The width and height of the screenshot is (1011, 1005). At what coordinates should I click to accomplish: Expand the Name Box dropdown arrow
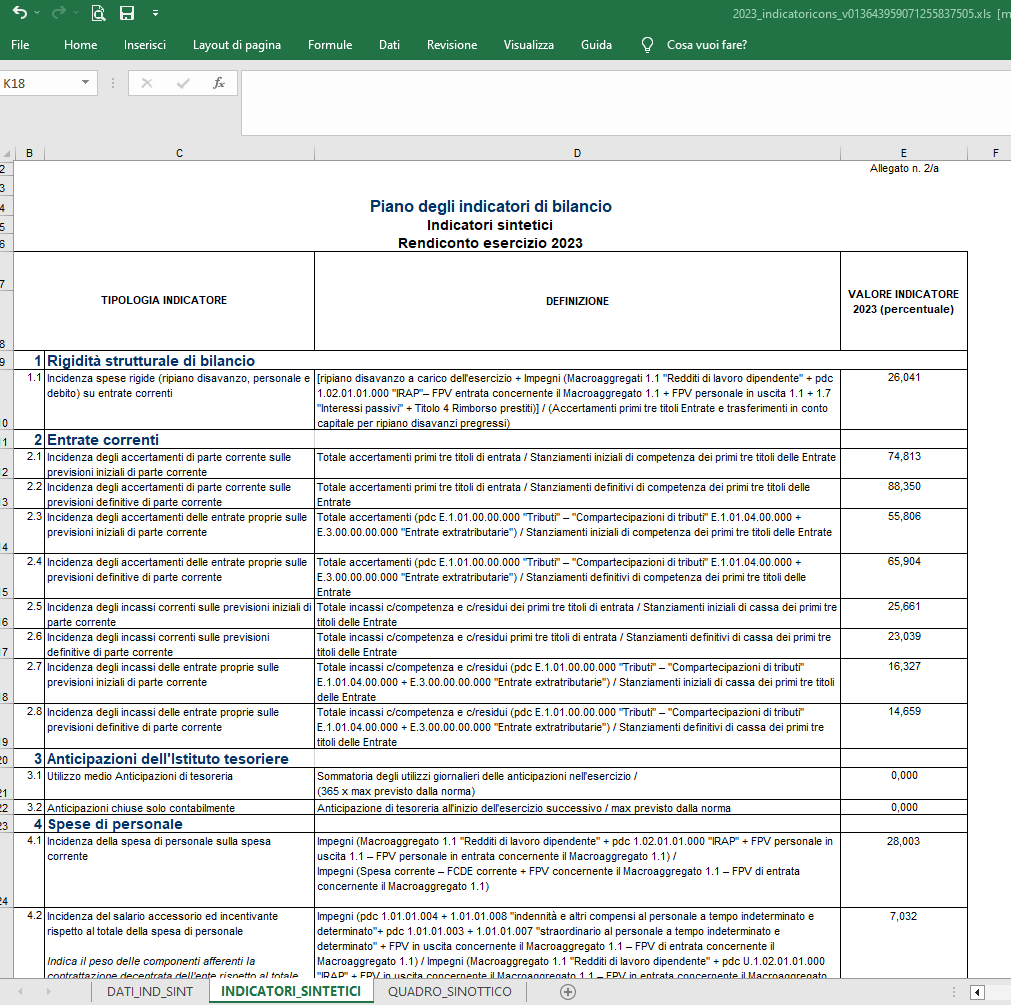85,83
